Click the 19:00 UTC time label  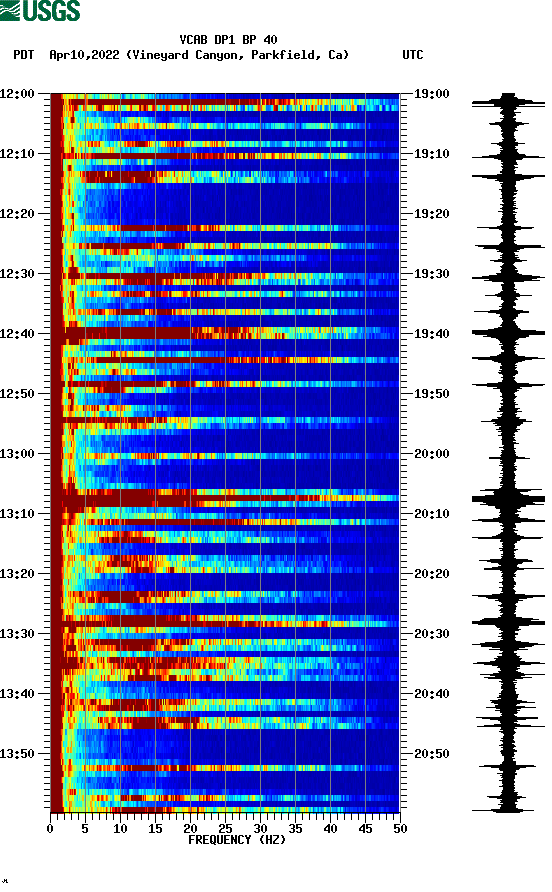click(431, 94)
